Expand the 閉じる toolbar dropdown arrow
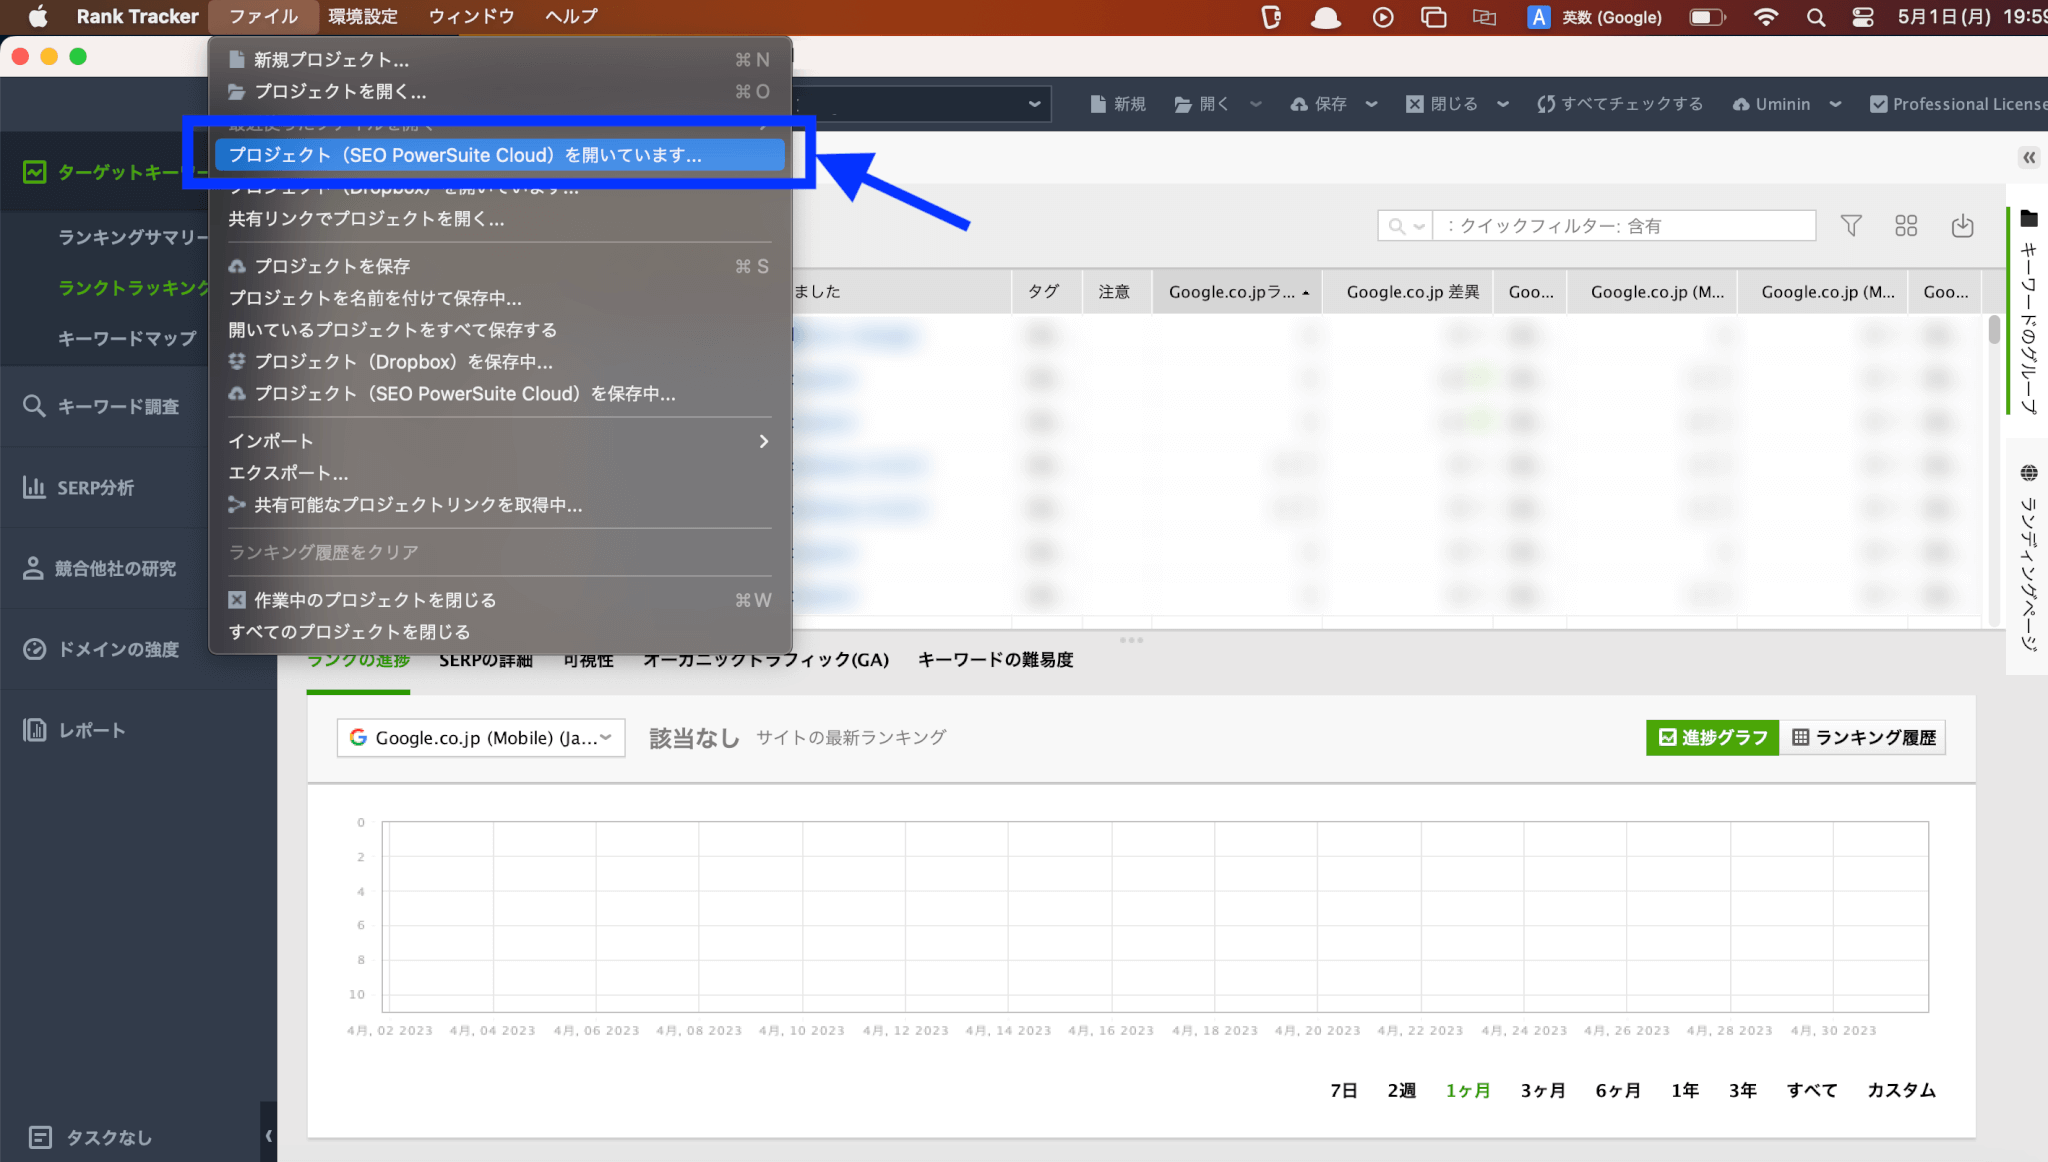This screenshot has width=2048, height=1162. coord(1503,104)
